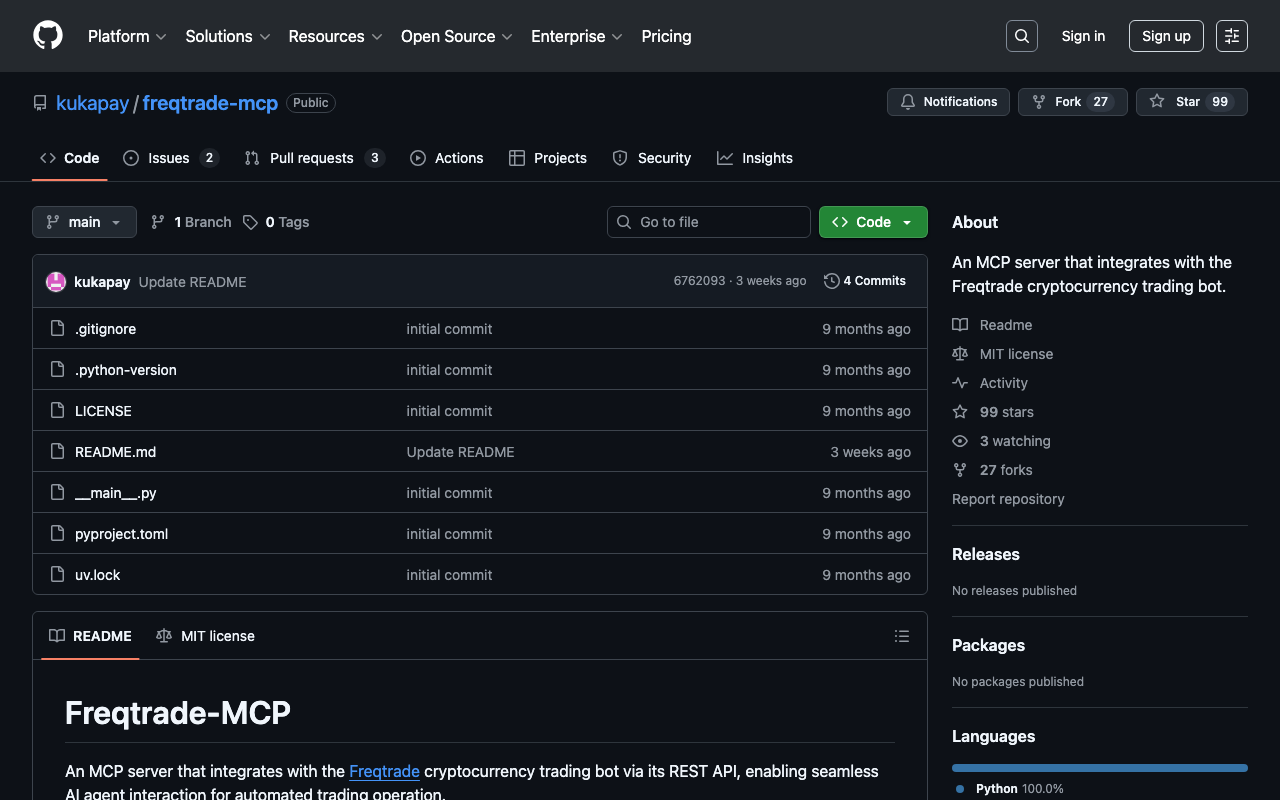Open the Pull requests tab

click(x=313, y=158)
